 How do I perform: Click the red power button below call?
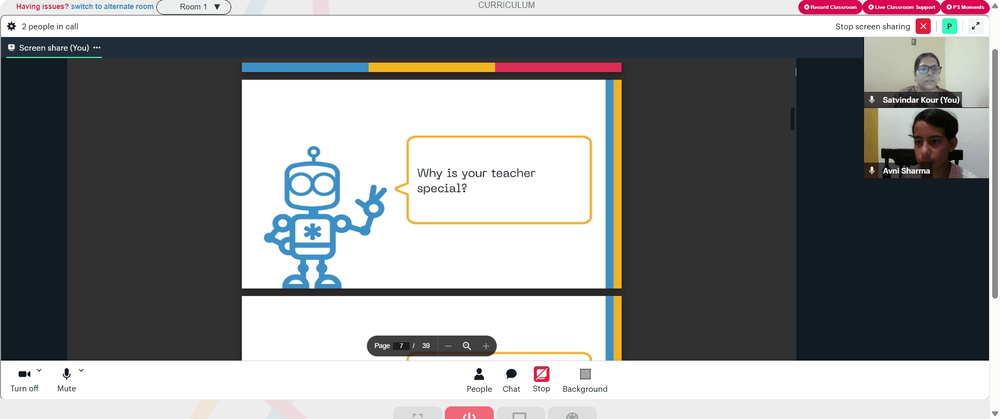(x=469, y=413)
